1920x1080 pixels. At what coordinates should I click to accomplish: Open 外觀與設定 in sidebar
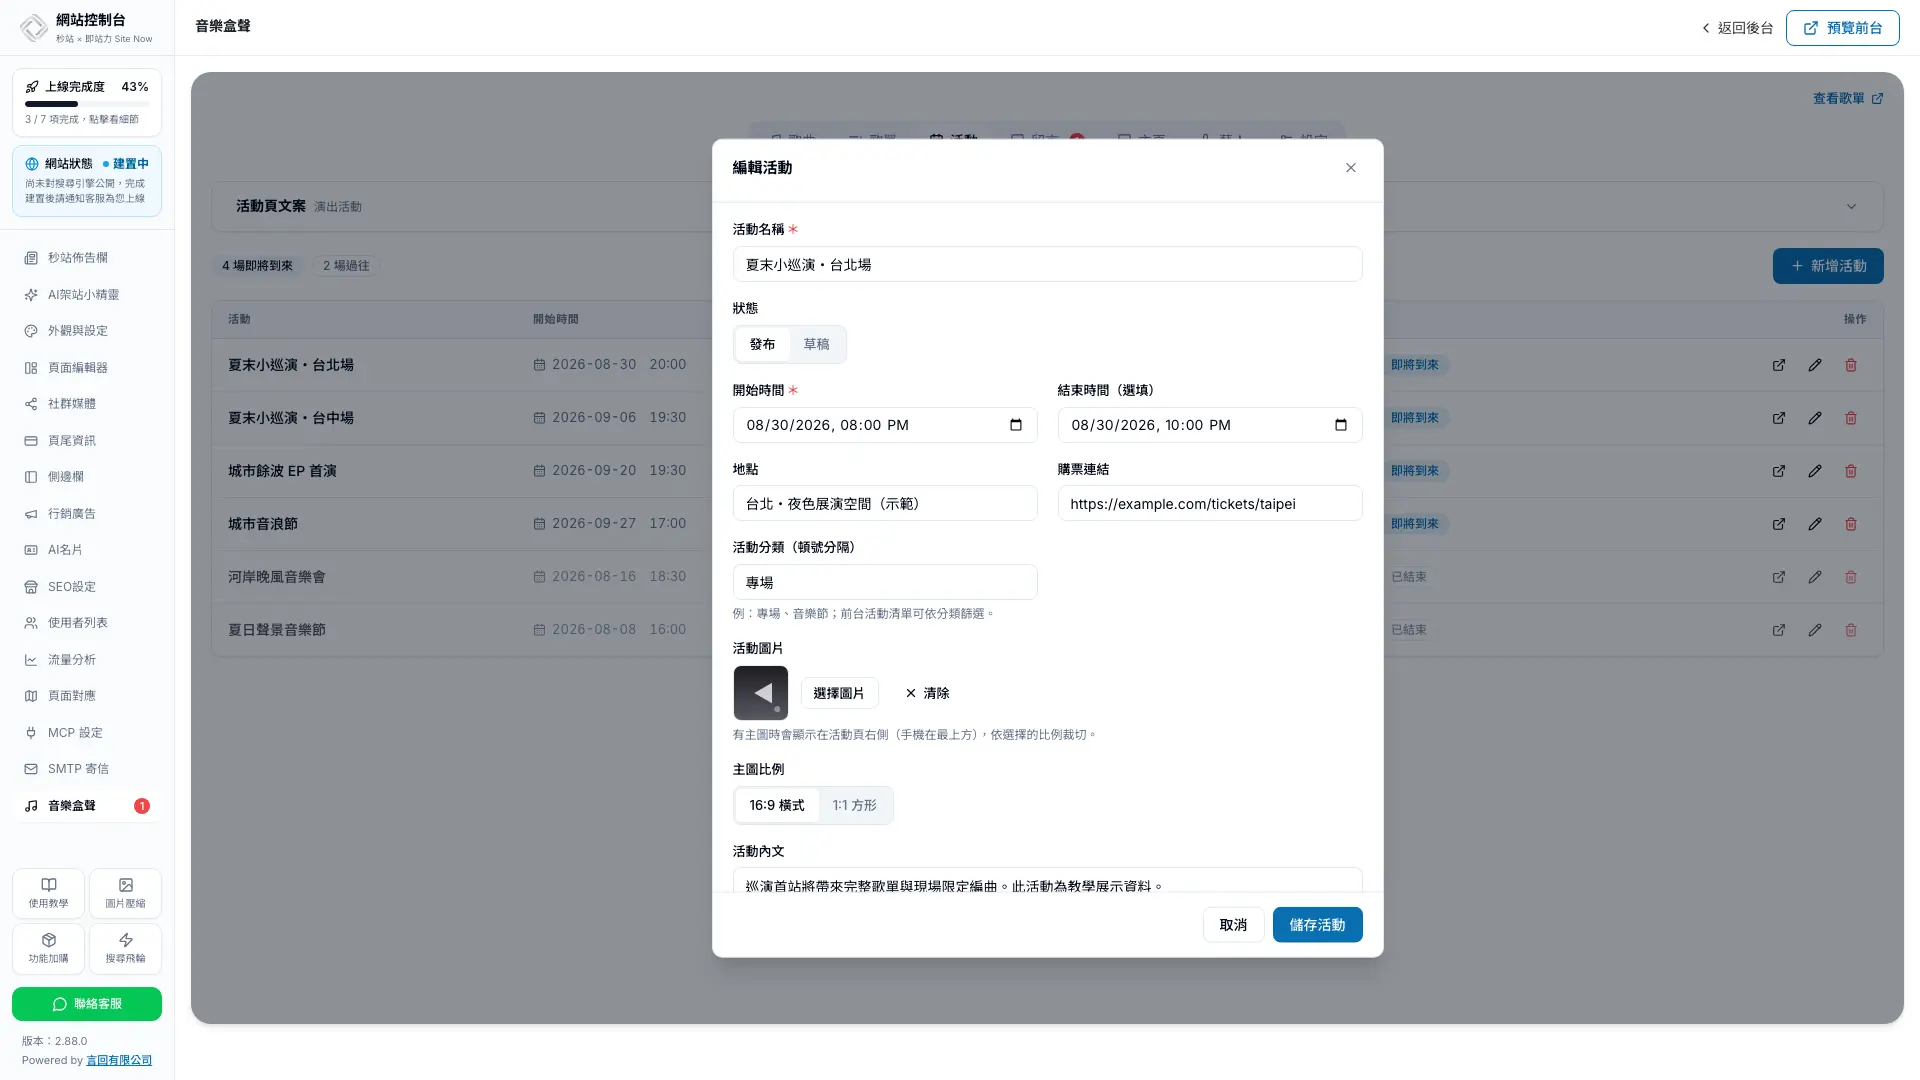coord(87,331)
